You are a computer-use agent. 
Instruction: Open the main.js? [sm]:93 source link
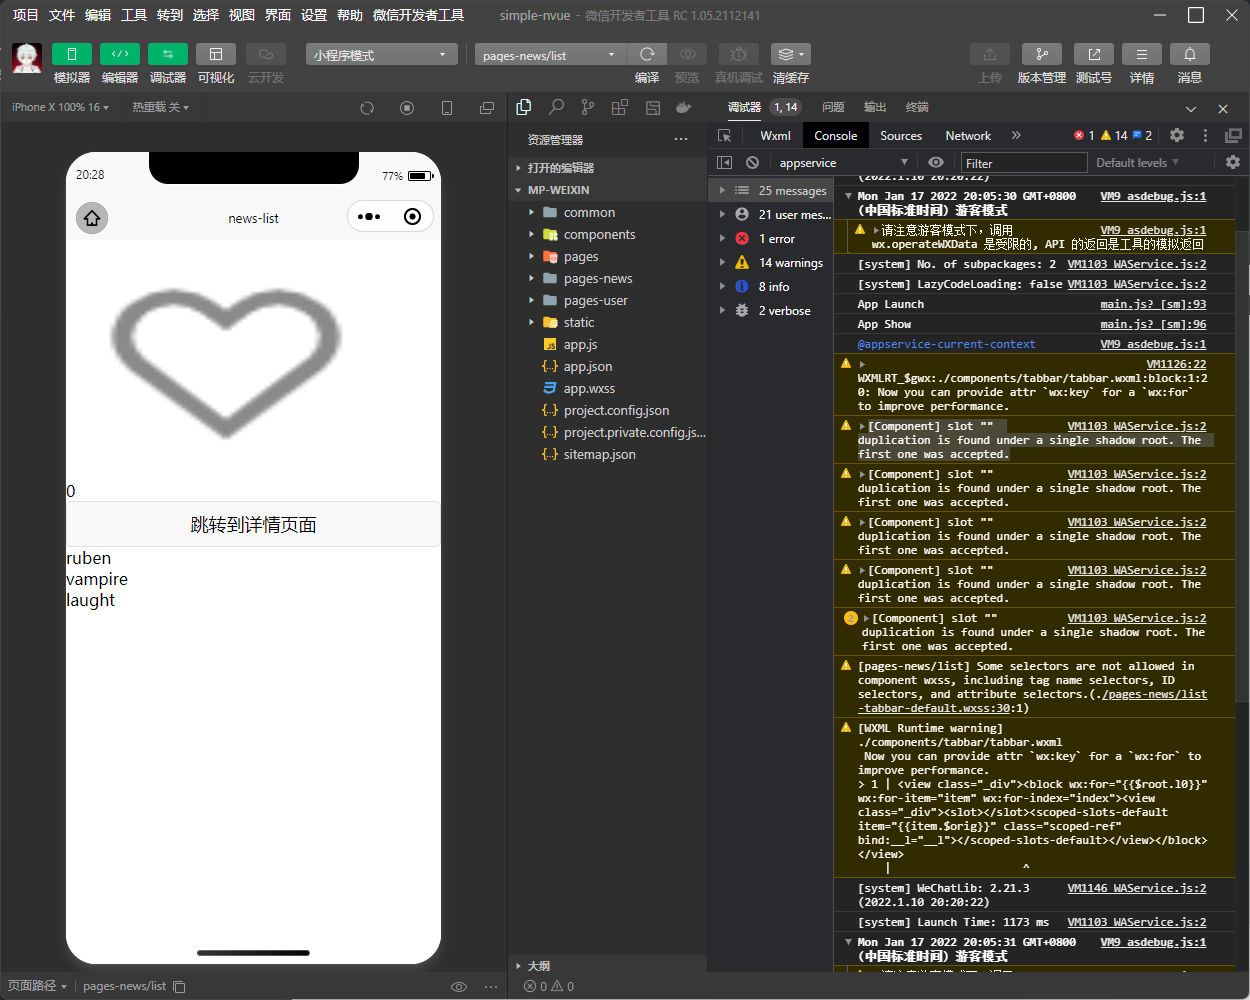pyautogui.click(x=1153, y=304)
